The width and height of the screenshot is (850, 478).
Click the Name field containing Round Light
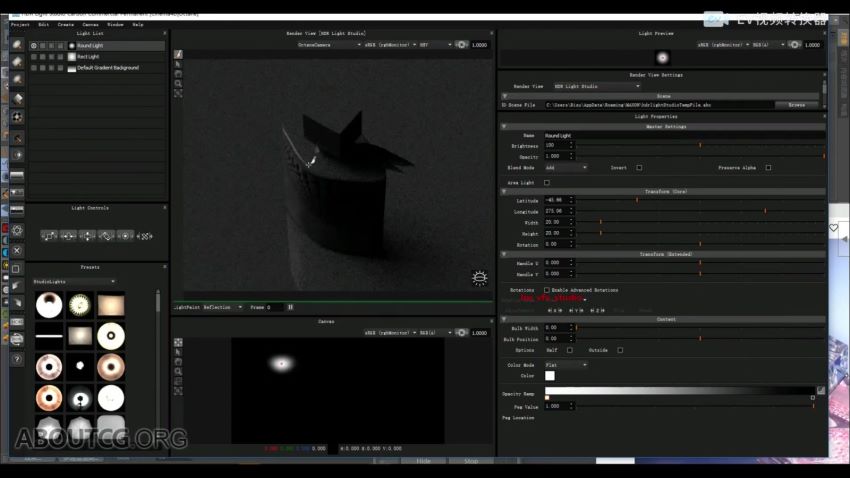pos(684,135)
